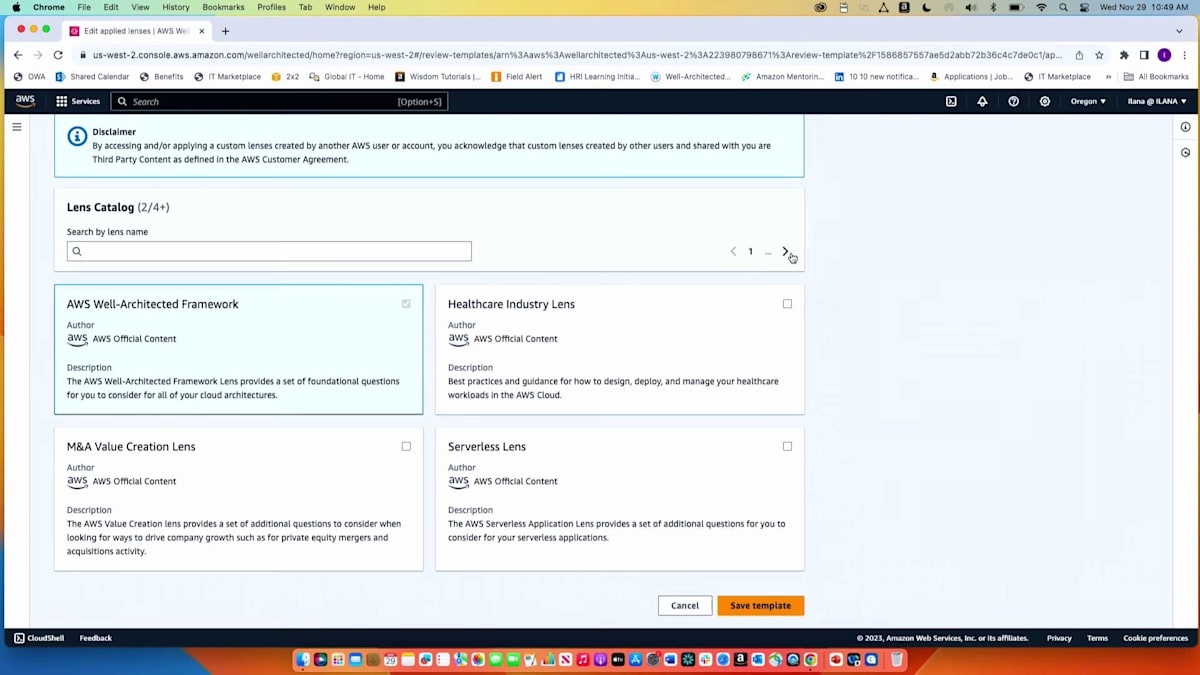Screen dimensions: 1200x675
Task: Bookmark this page with the star icon
Action: tap(1099, 55)
